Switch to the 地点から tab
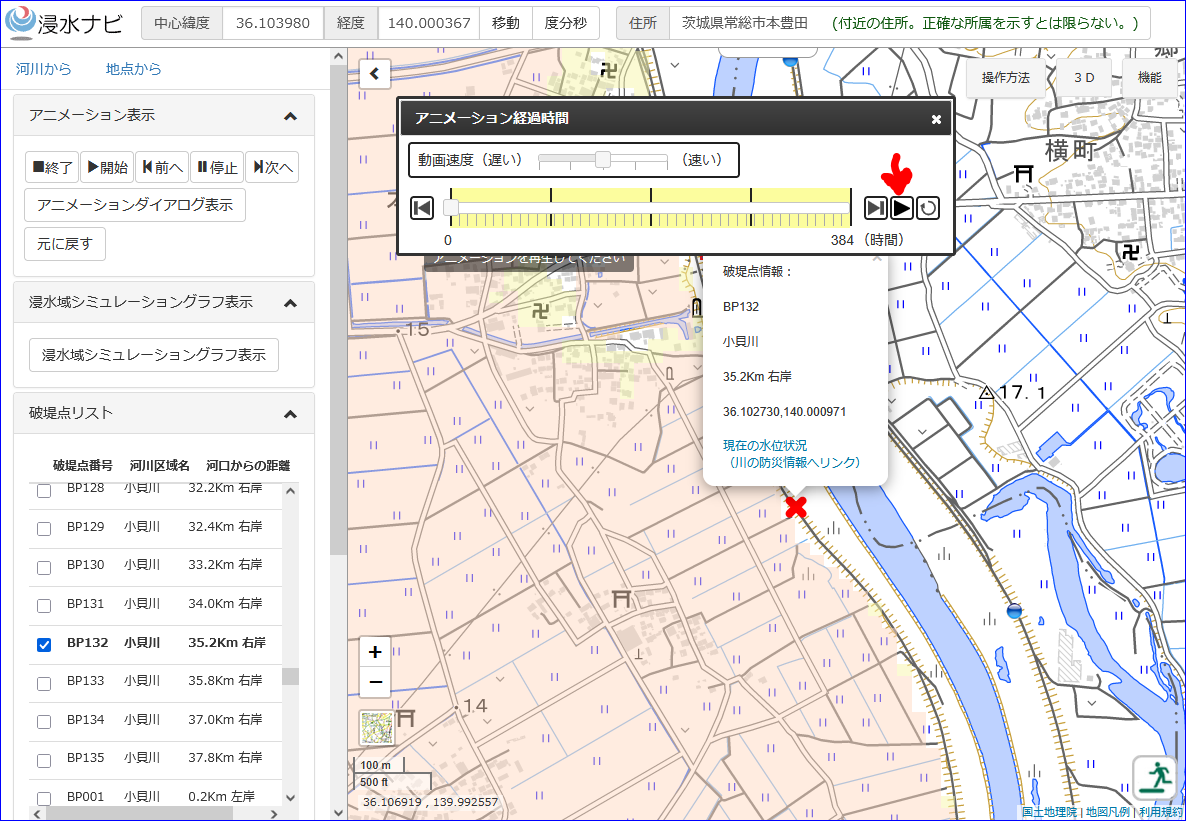 click(x=134, y=69)
